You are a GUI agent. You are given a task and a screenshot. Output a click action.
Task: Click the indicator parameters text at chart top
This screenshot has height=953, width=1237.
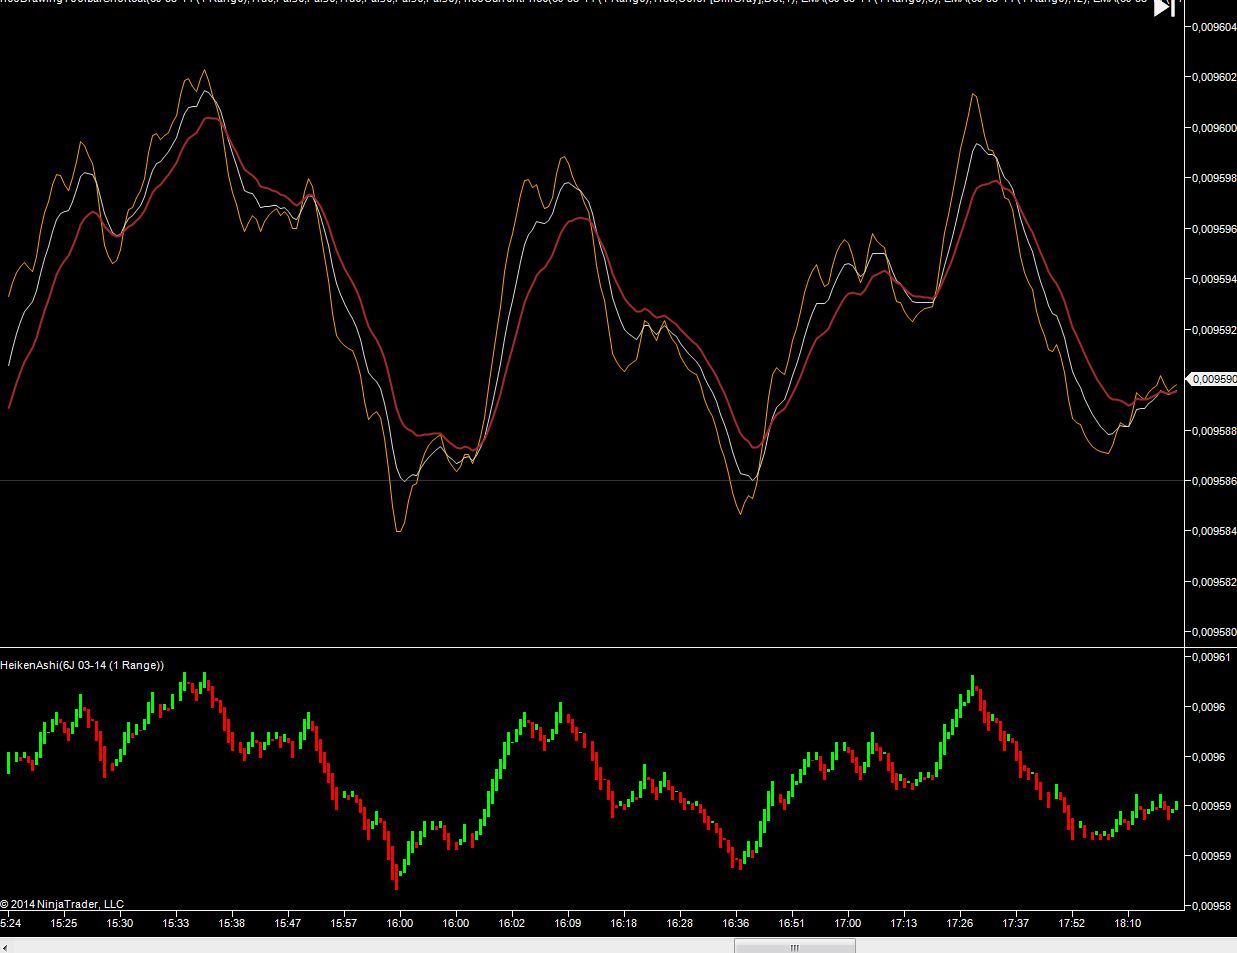coord(574,3)
